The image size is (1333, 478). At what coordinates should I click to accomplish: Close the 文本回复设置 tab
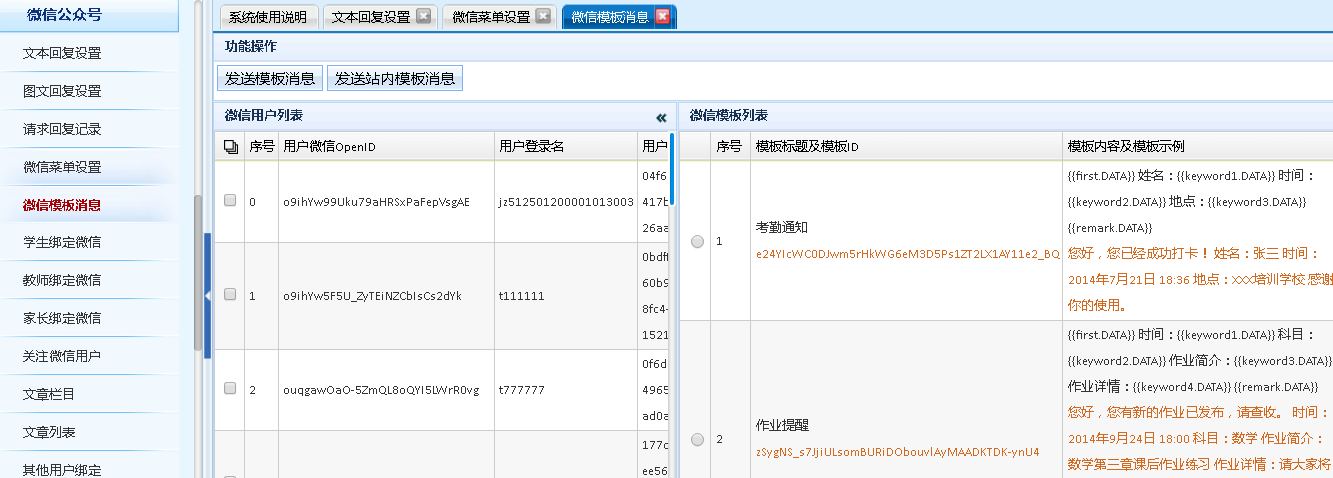[x=423, y=17]
